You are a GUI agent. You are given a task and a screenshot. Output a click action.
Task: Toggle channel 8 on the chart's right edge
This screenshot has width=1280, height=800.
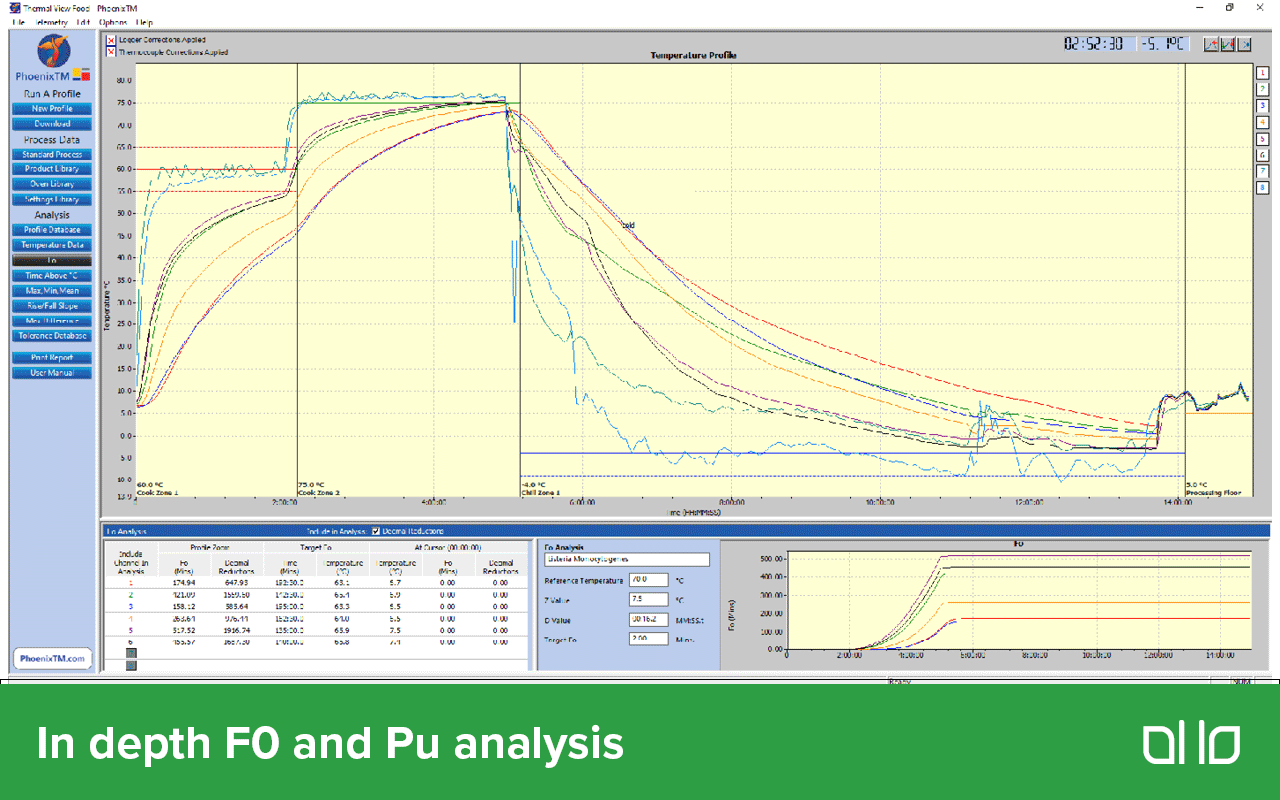tap(1262, 187)
